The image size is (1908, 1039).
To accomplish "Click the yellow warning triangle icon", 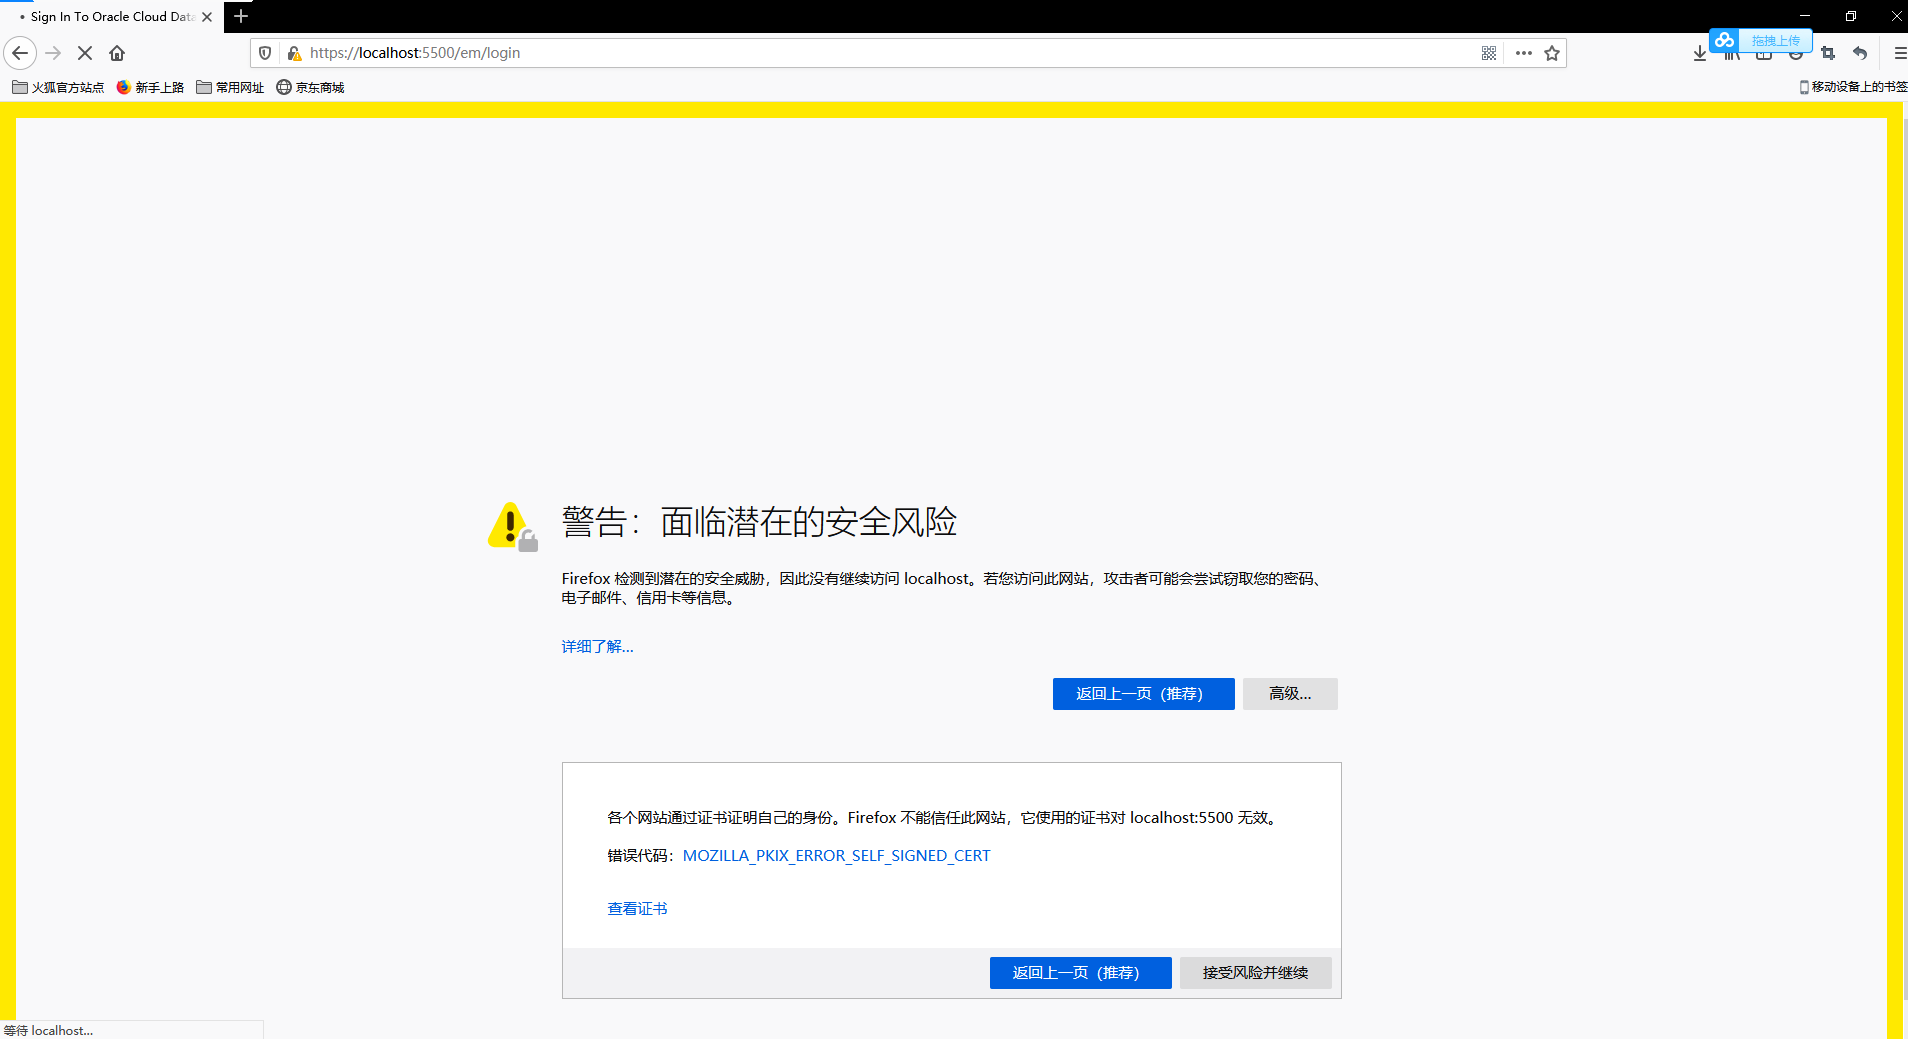I will (x=513, y=526).
